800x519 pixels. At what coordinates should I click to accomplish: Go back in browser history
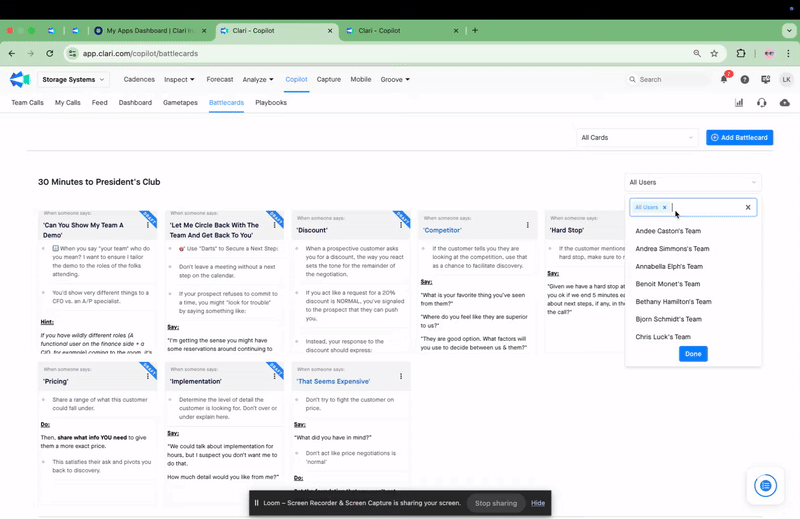coord(12,53)
